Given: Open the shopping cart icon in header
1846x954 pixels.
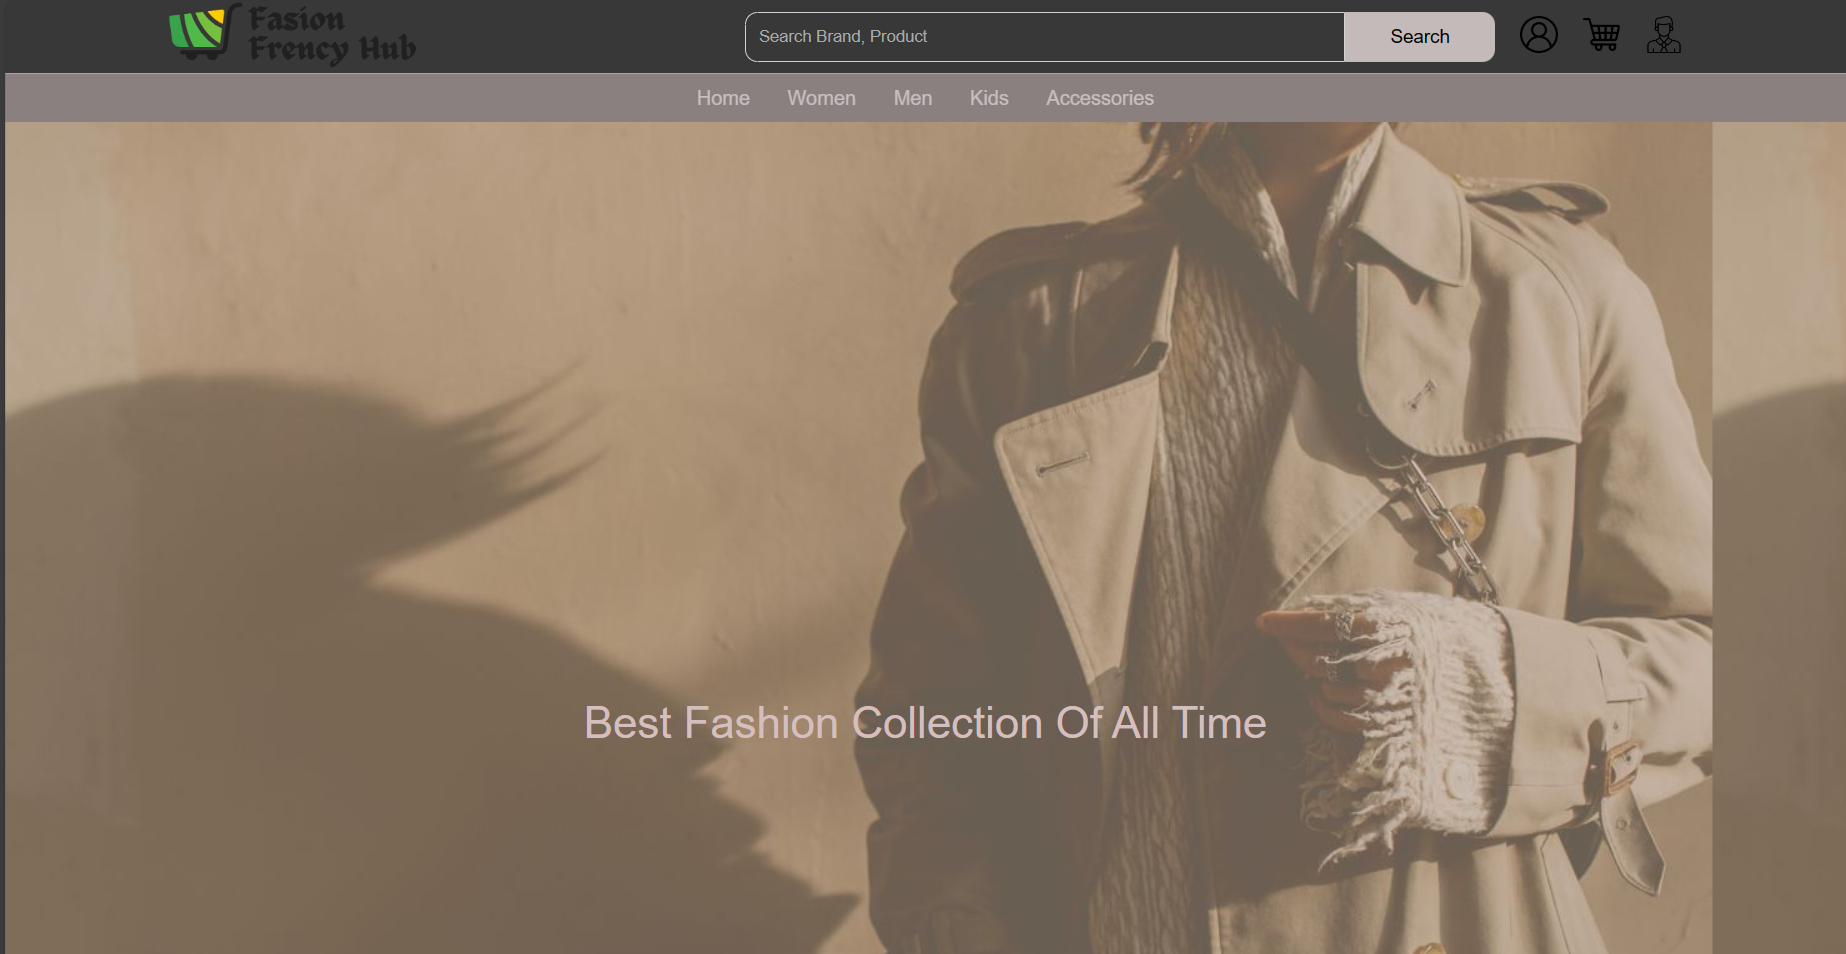Looking at the screenshot, I should coord(1602,35).
